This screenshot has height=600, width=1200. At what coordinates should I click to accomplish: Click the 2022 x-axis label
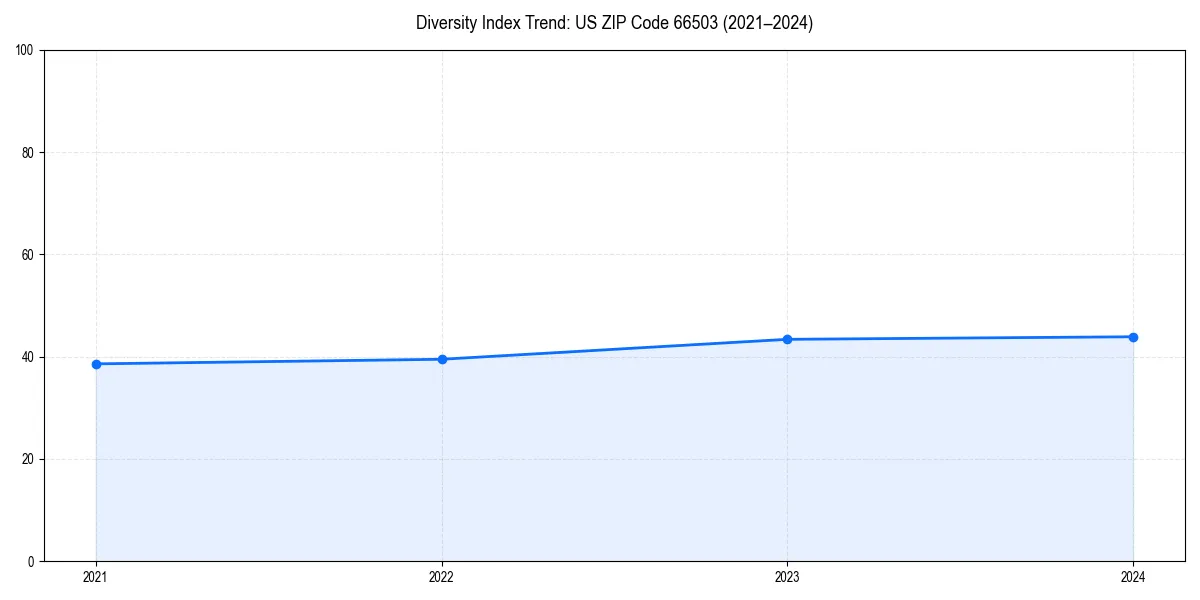442,577
